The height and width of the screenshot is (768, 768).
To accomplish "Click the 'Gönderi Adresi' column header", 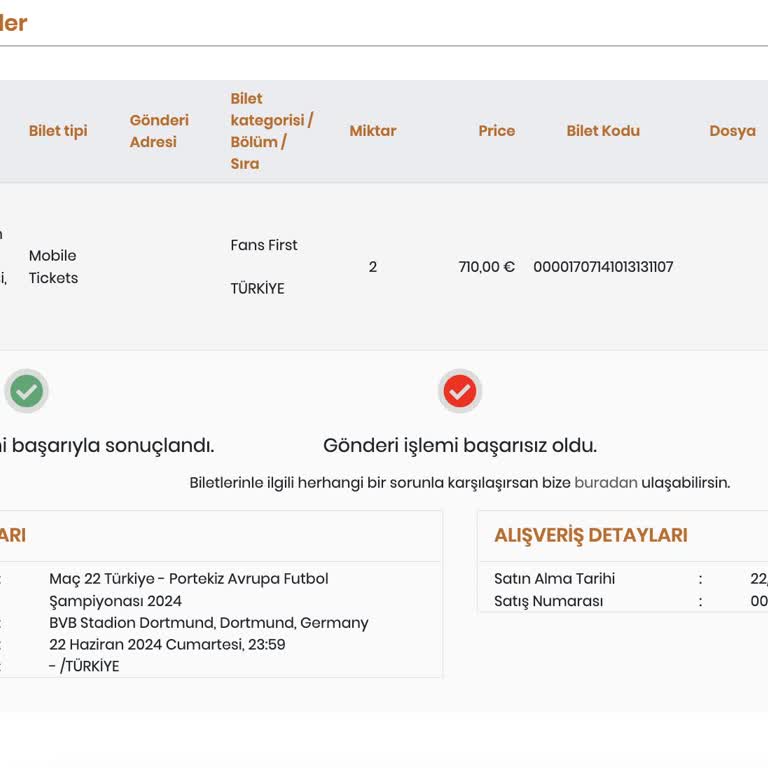I will pyautogui.click(x=159, y=131).
